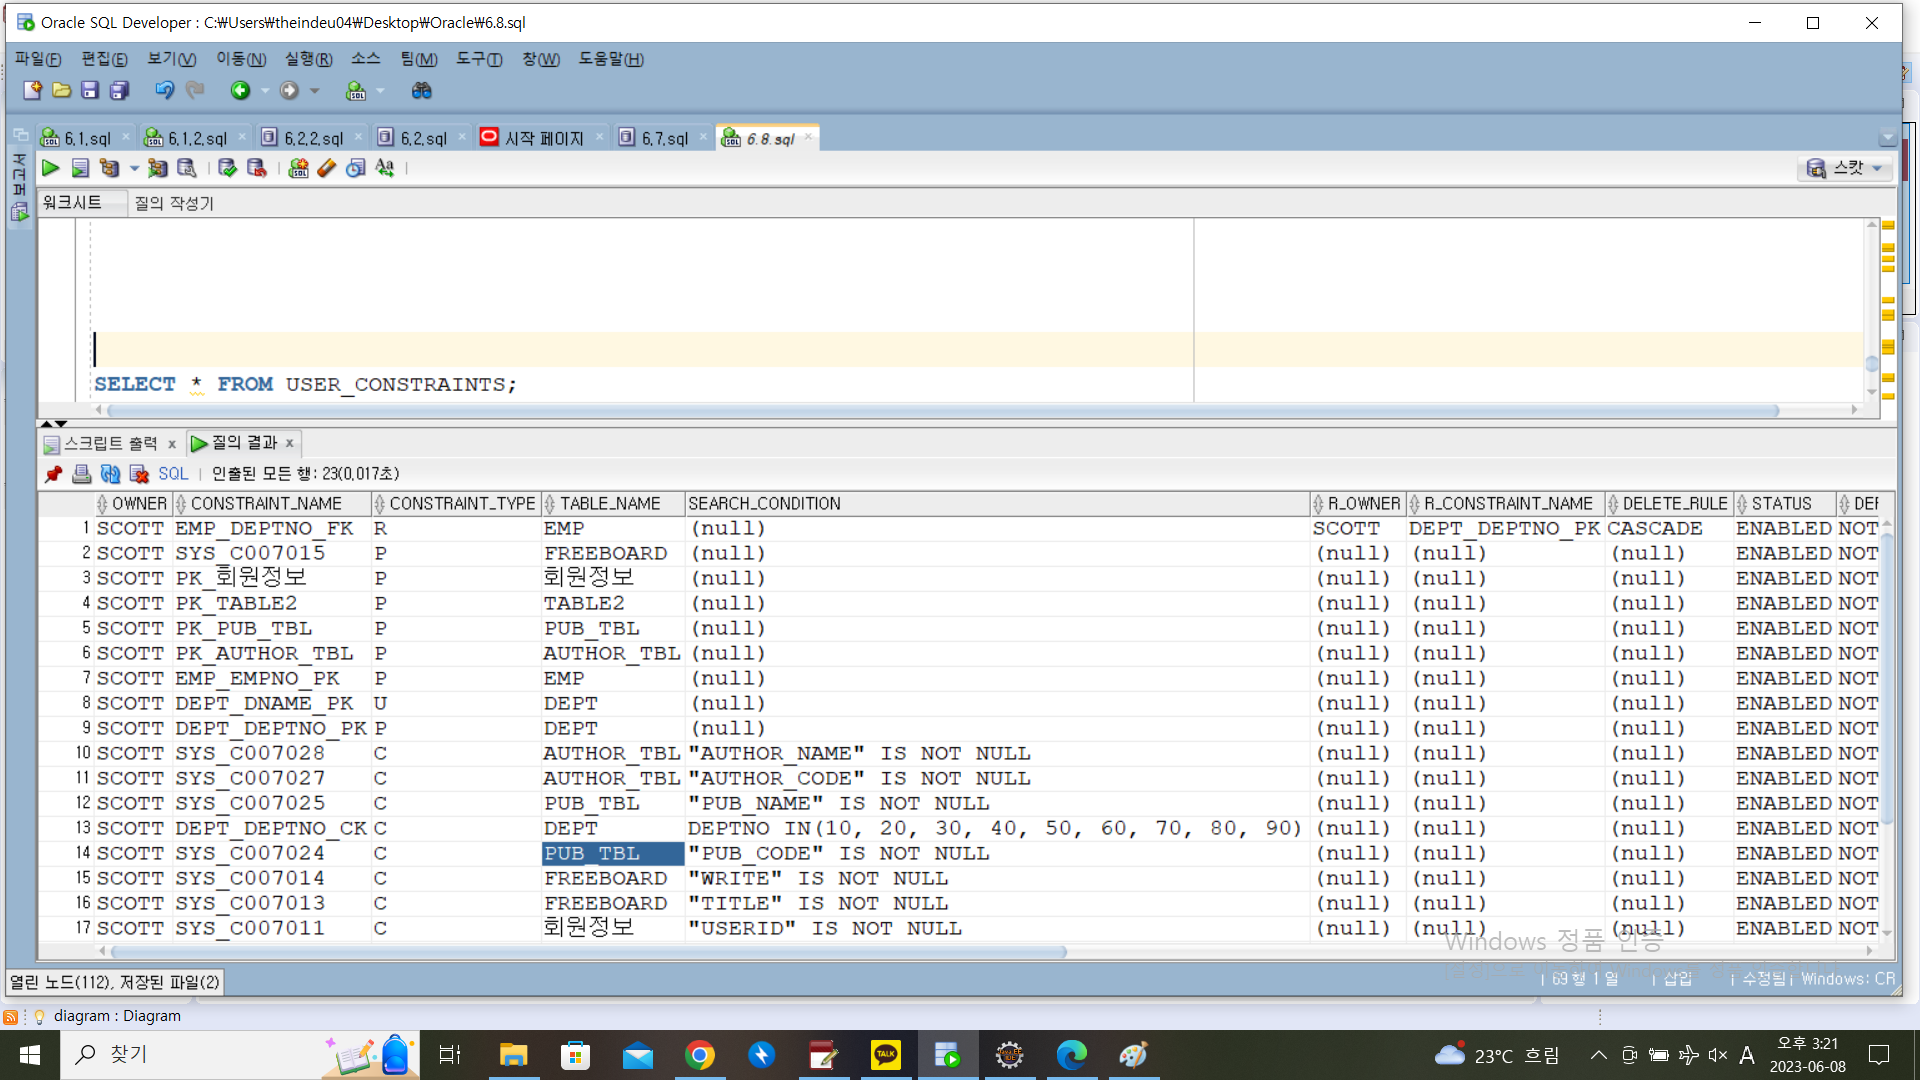1920x1080 pixels.
Task: Switch to the 6.2.2.sql tab
Action: (312, 138)
